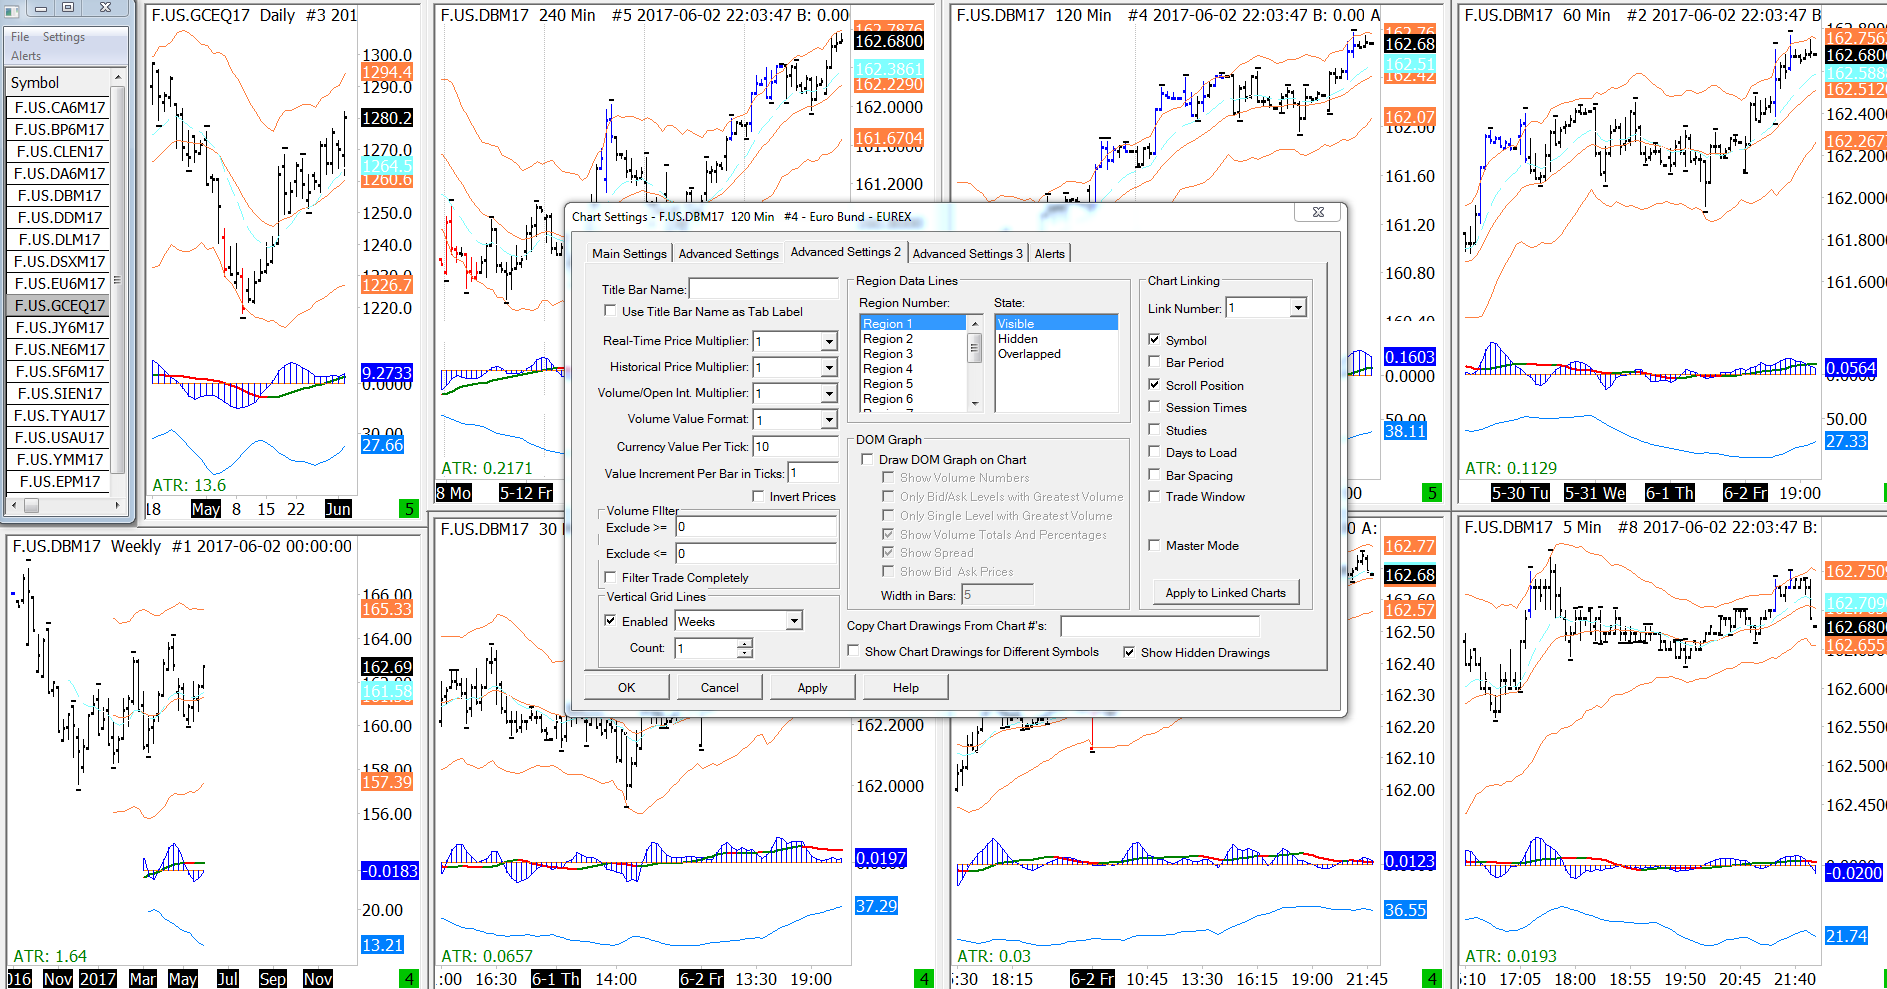Switch to the Main Settings tab
This screenshot has height=989, width=1887.
[629, 254]
